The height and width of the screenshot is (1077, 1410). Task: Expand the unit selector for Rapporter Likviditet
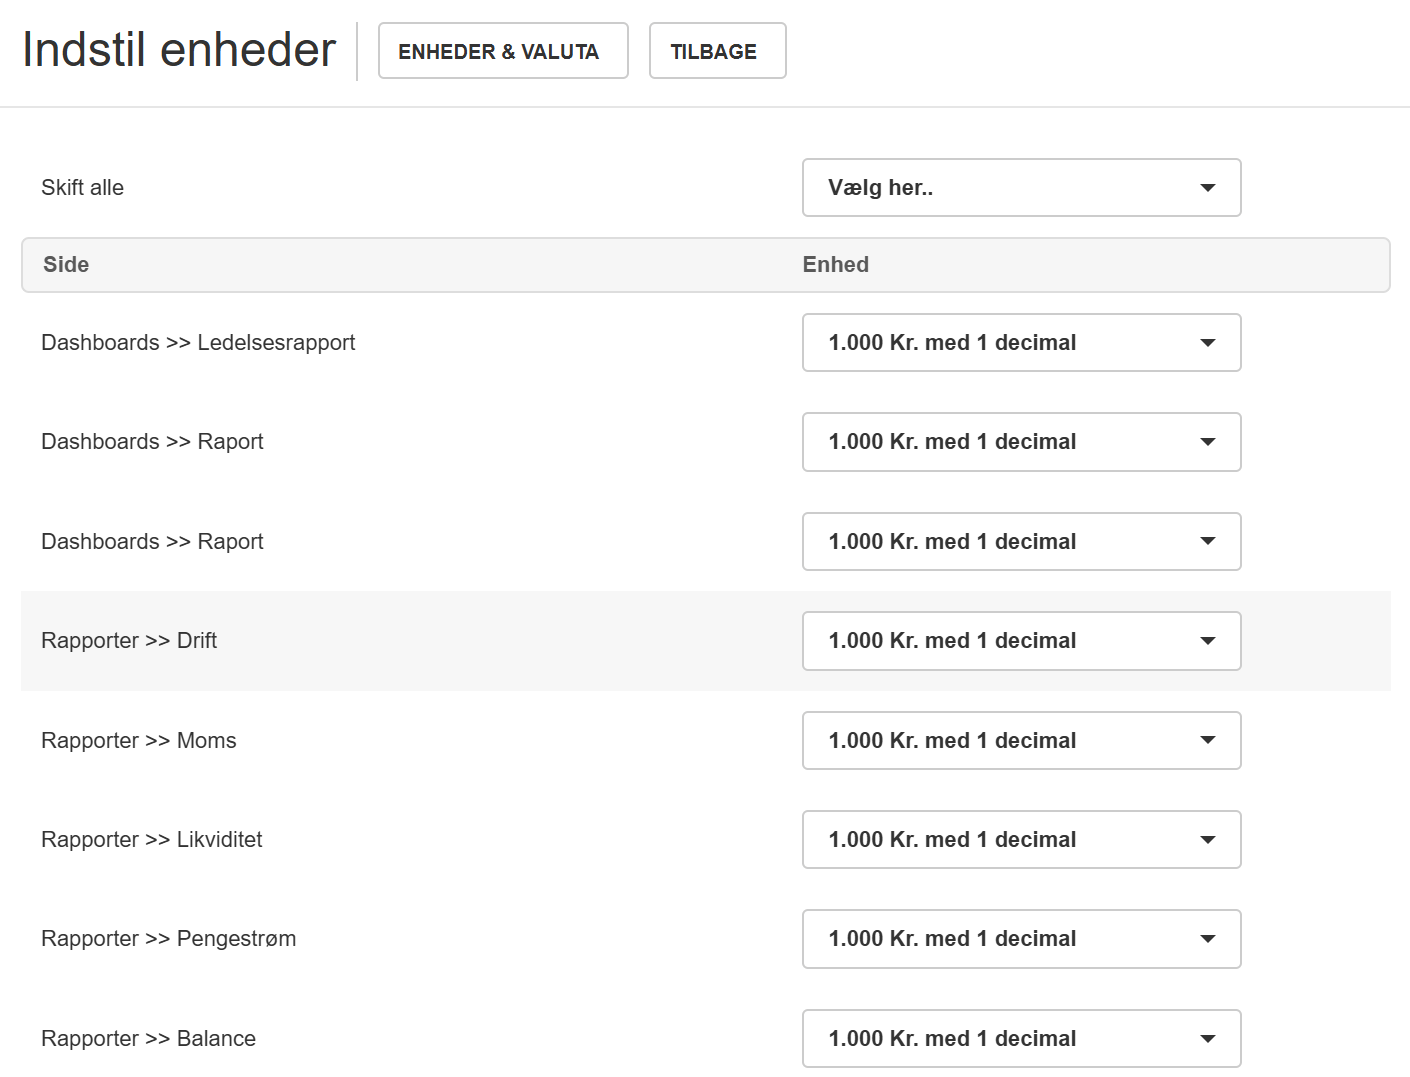pos(1021,840)
